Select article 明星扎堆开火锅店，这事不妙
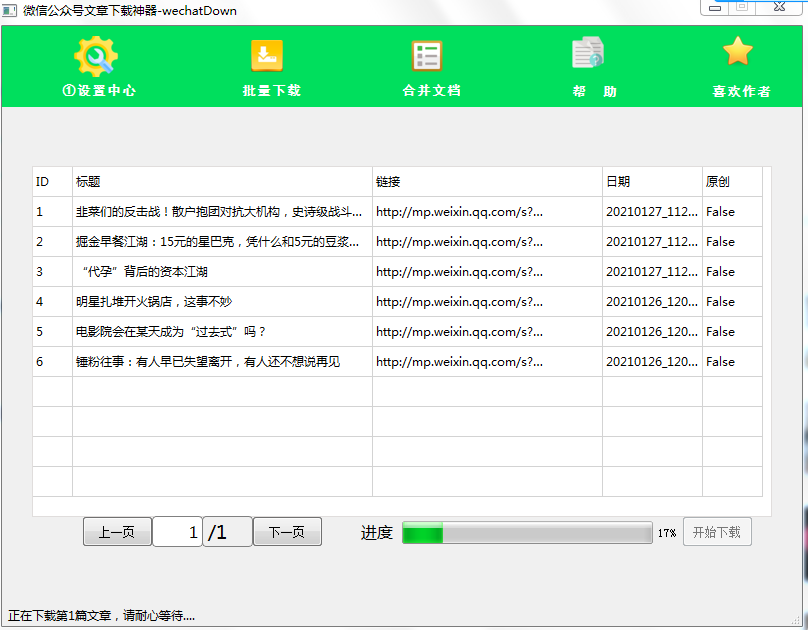This screenshot has width=808, height=630. tap(222, 301)
